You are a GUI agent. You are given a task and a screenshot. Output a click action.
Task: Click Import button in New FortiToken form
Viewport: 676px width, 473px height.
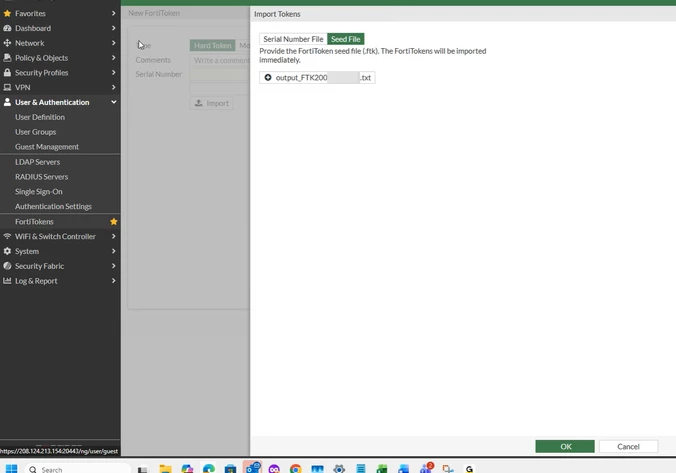[212, 103]
